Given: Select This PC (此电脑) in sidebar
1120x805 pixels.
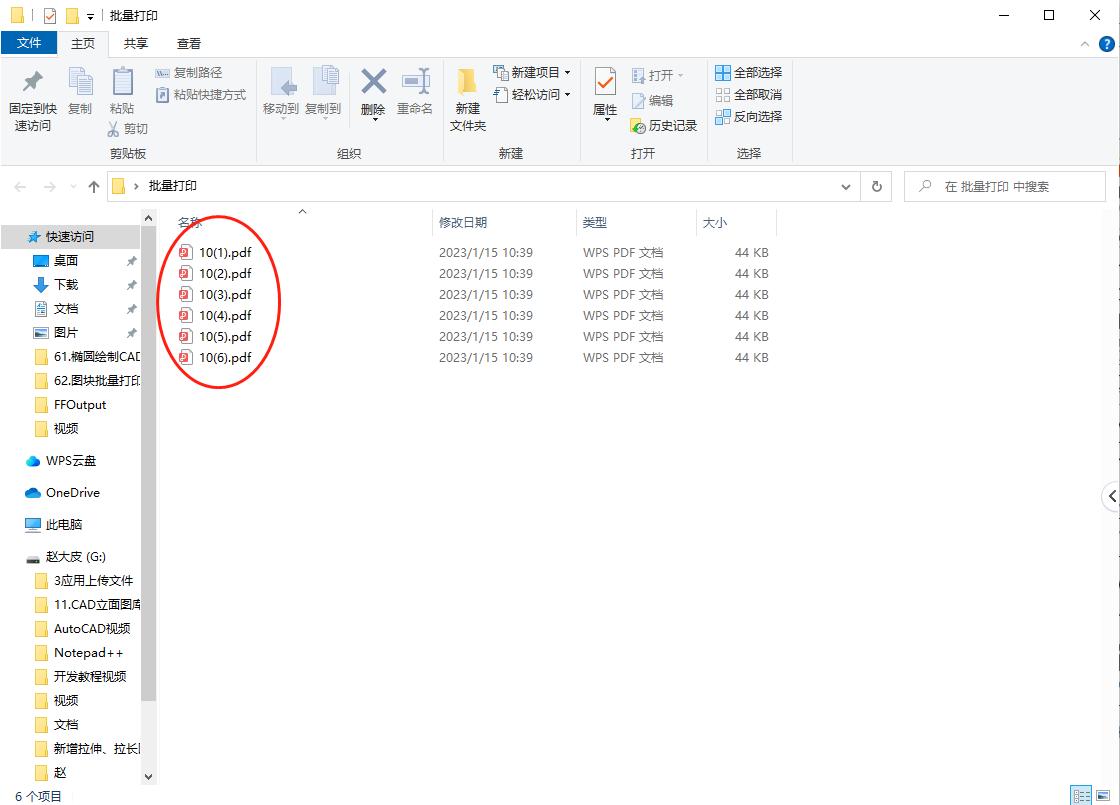Looking at the screenshot, I should point(64,524).
